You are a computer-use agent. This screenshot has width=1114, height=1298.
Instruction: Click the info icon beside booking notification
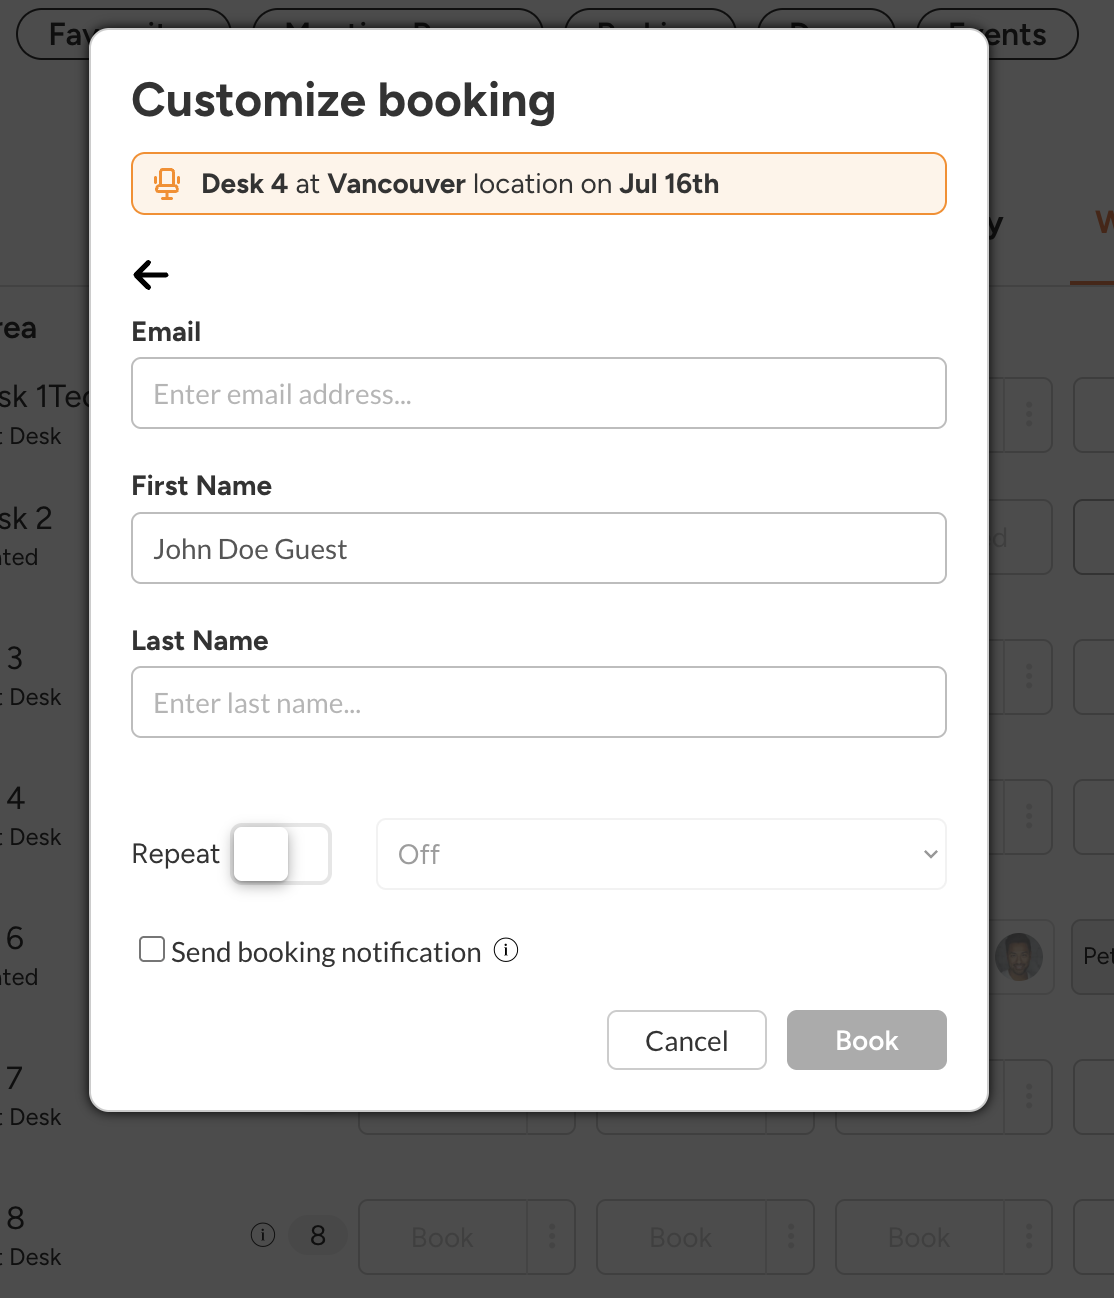pos(506,950)
